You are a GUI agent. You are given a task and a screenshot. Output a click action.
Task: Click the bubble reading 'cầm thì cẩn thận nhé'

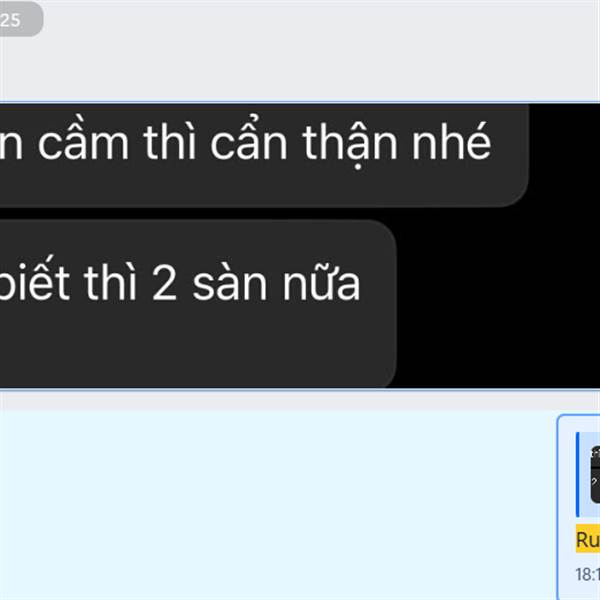coord(264,155)
